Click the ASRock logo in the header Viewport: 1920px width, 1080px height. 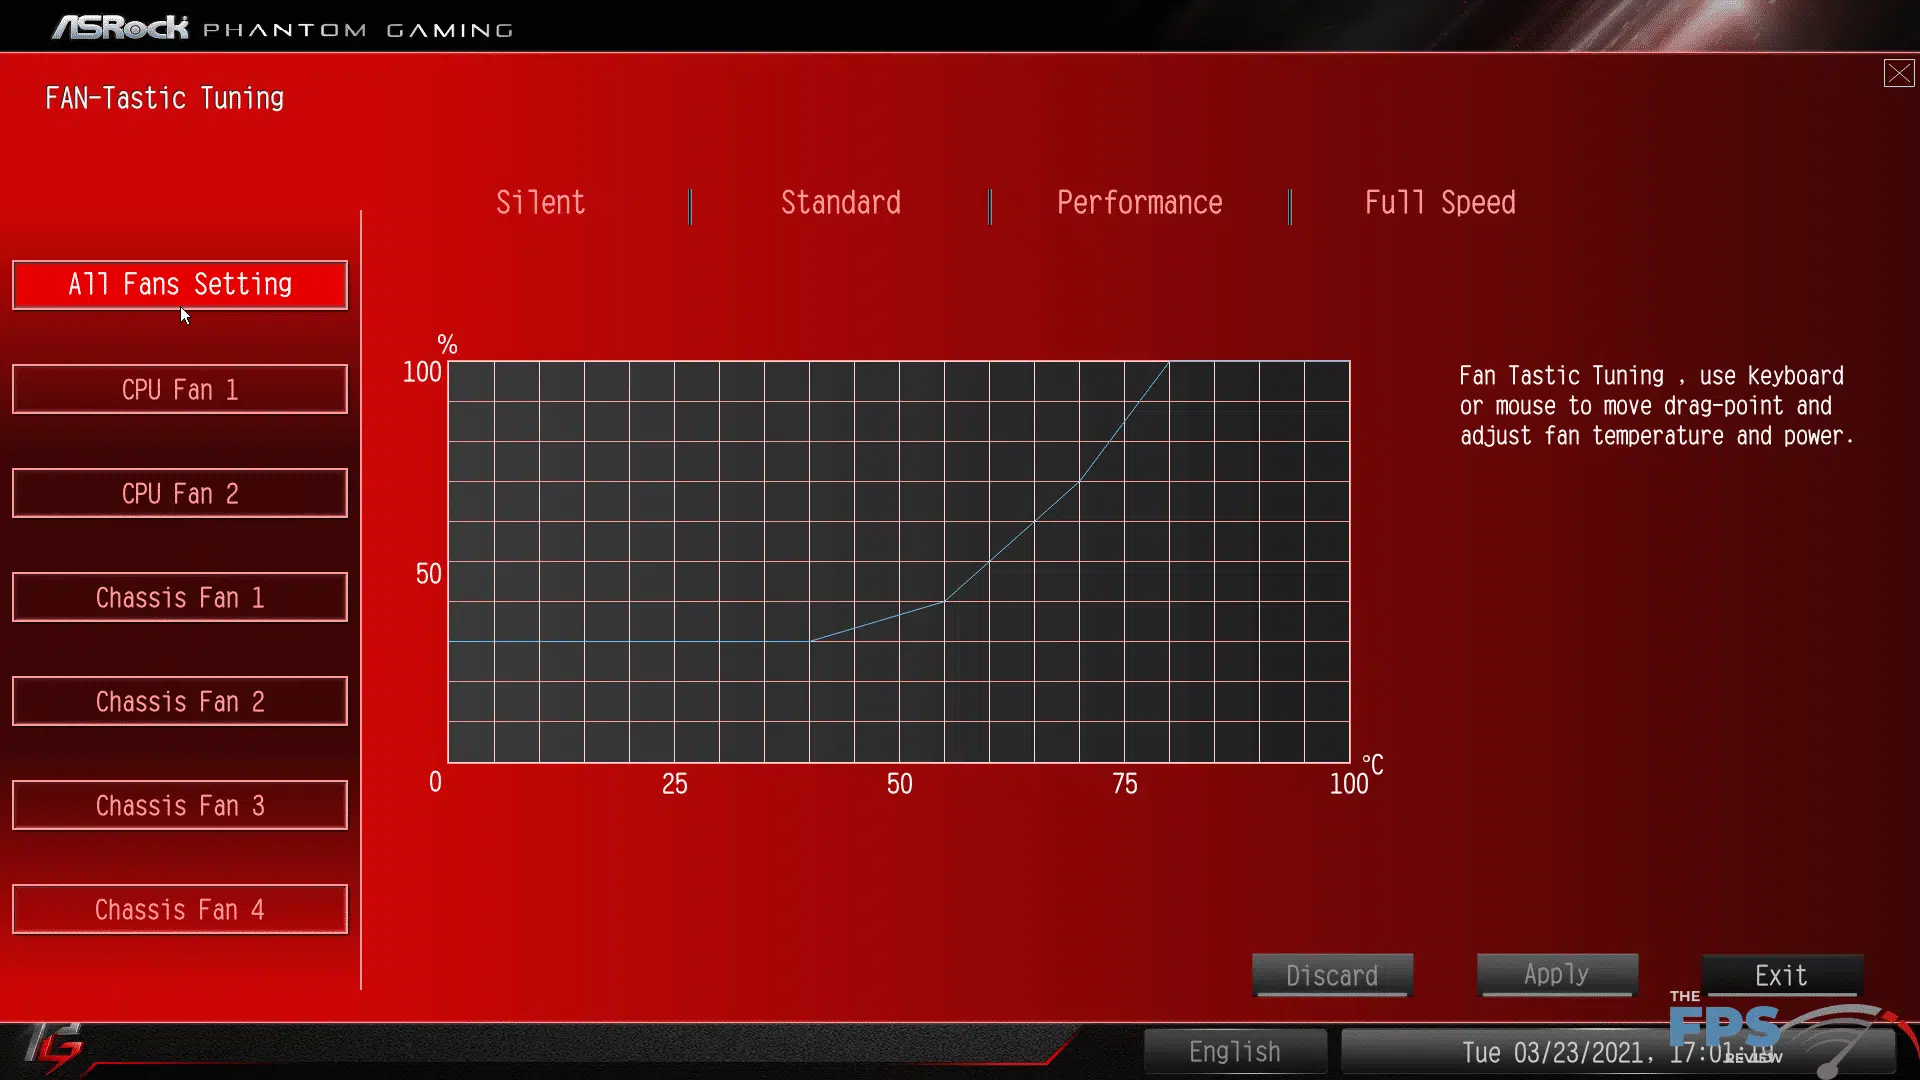(x=120, y=27)
